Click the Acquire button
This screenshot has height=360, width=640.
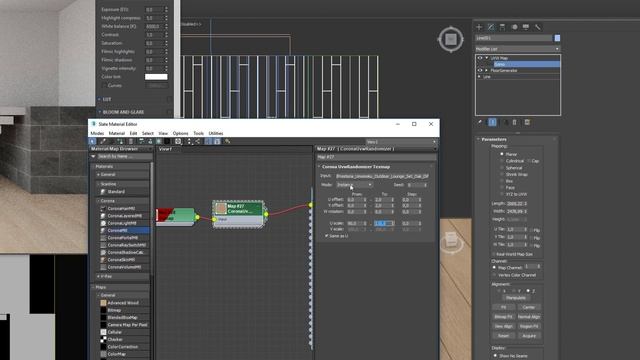(x=529, y=336)
